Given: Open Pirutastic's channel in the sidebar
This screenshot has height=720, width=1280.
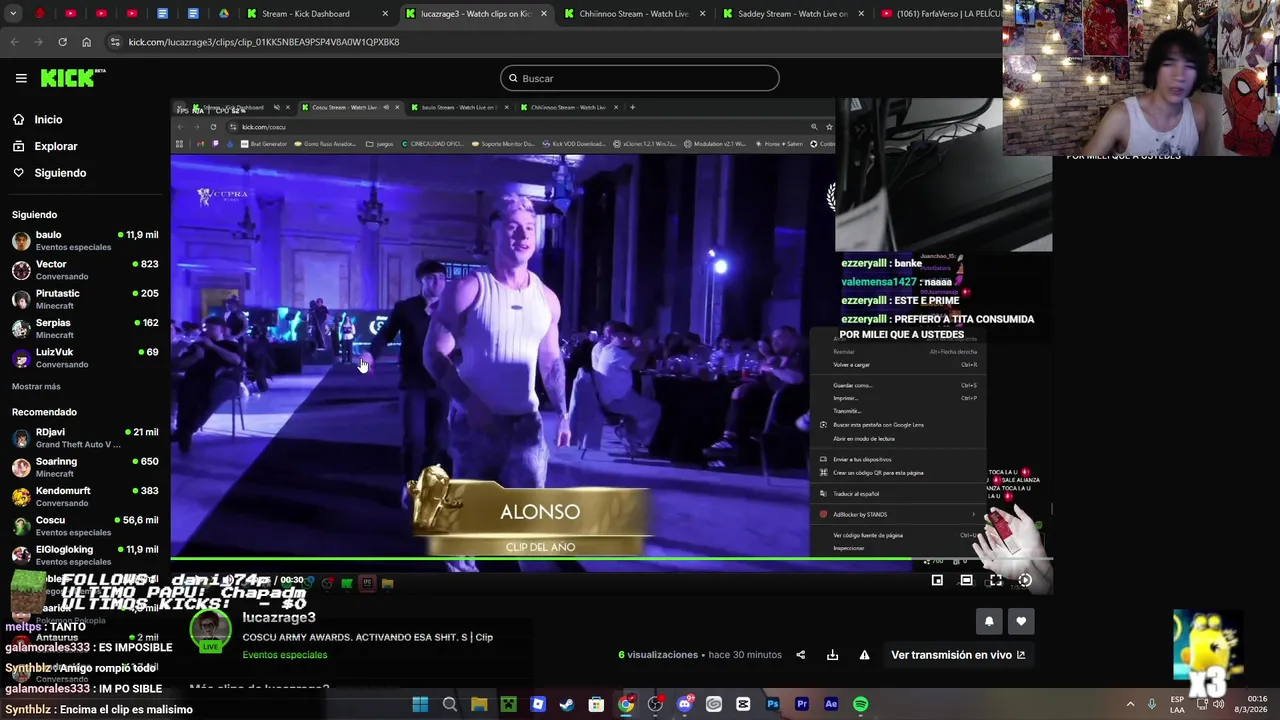Looking at the screenshot, I should point(85,299).
